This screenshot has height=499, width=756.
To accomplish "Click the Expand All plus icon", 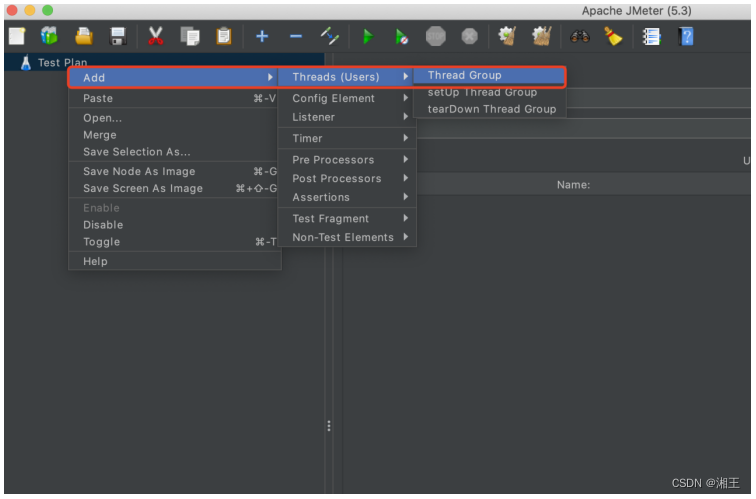I will pos(262,36).
